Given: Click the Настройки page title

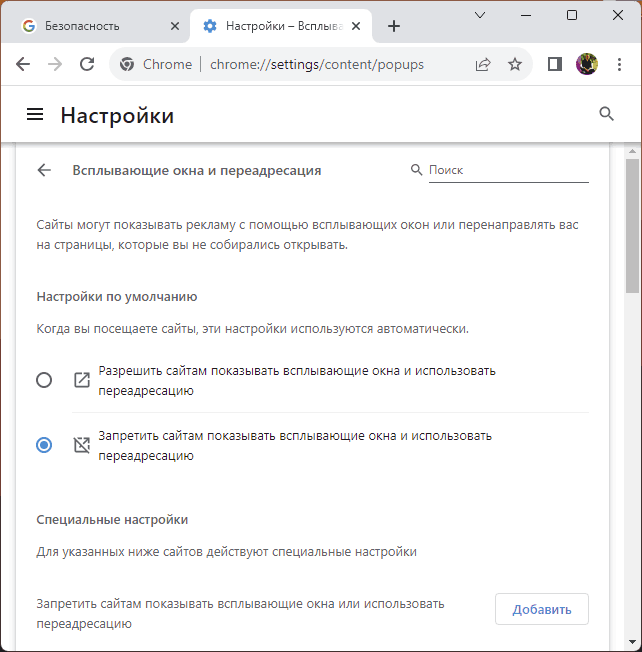Looking at the screenshot, I should click(117, 115).
